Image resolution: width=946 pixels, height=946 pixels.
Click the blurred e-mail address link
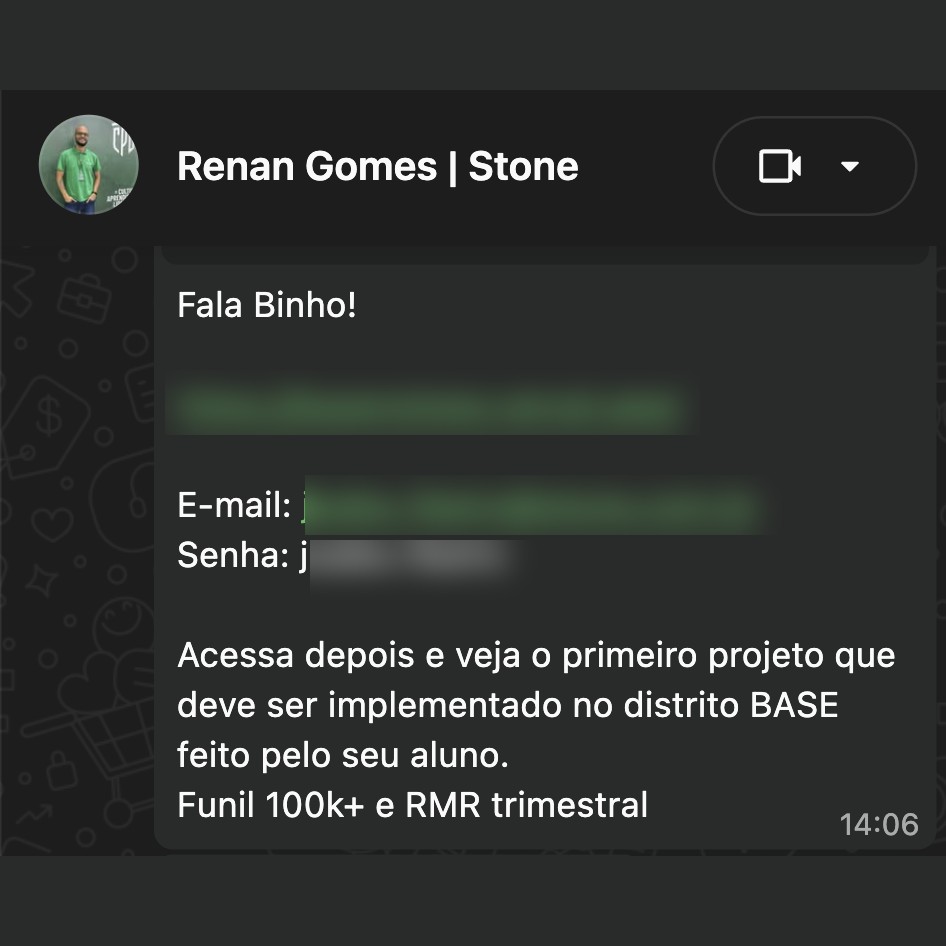coord(530,506)
